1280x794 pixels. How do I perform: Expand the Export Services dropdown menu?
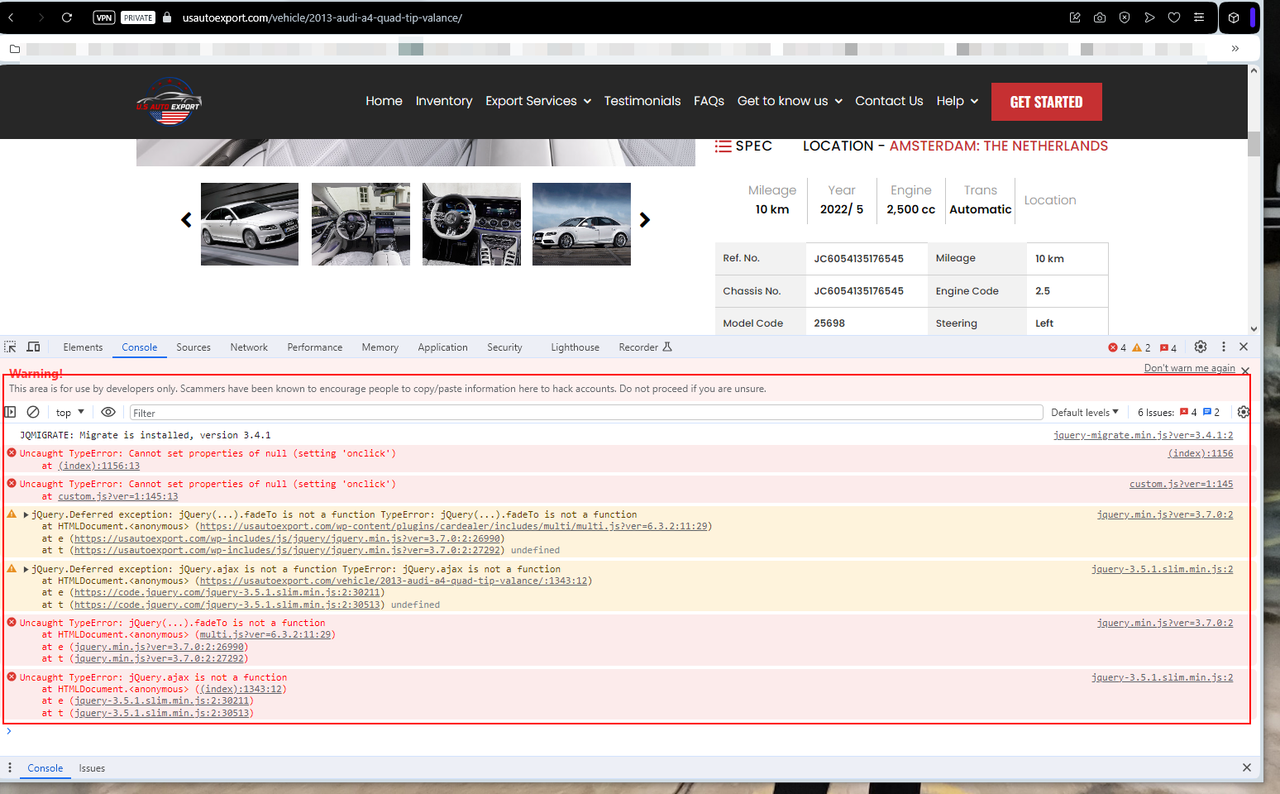(x=538, y=101)
